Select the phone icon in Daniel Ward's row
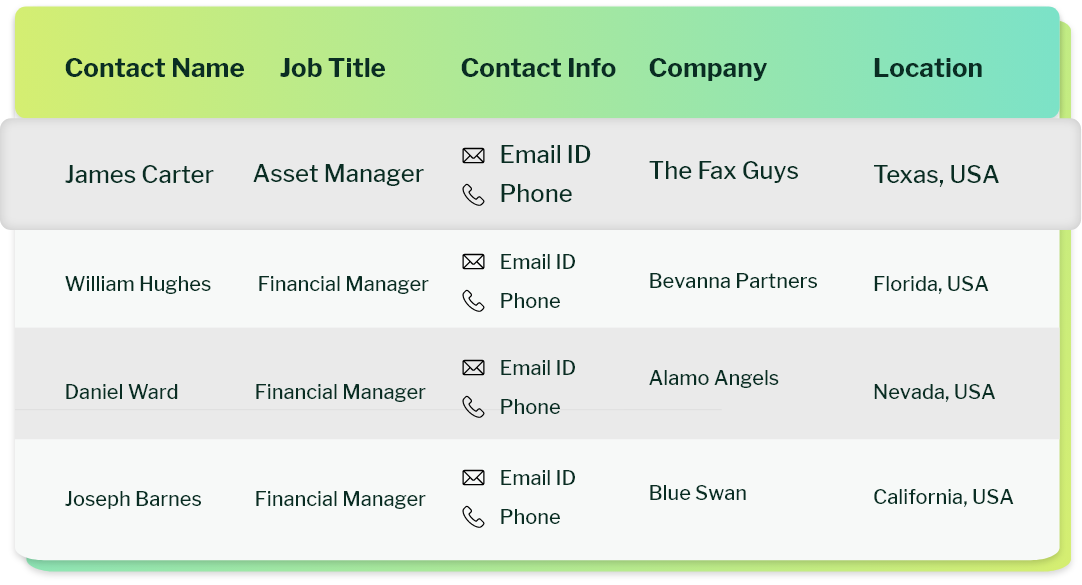1082x585 pixels. tap(473, 407)
